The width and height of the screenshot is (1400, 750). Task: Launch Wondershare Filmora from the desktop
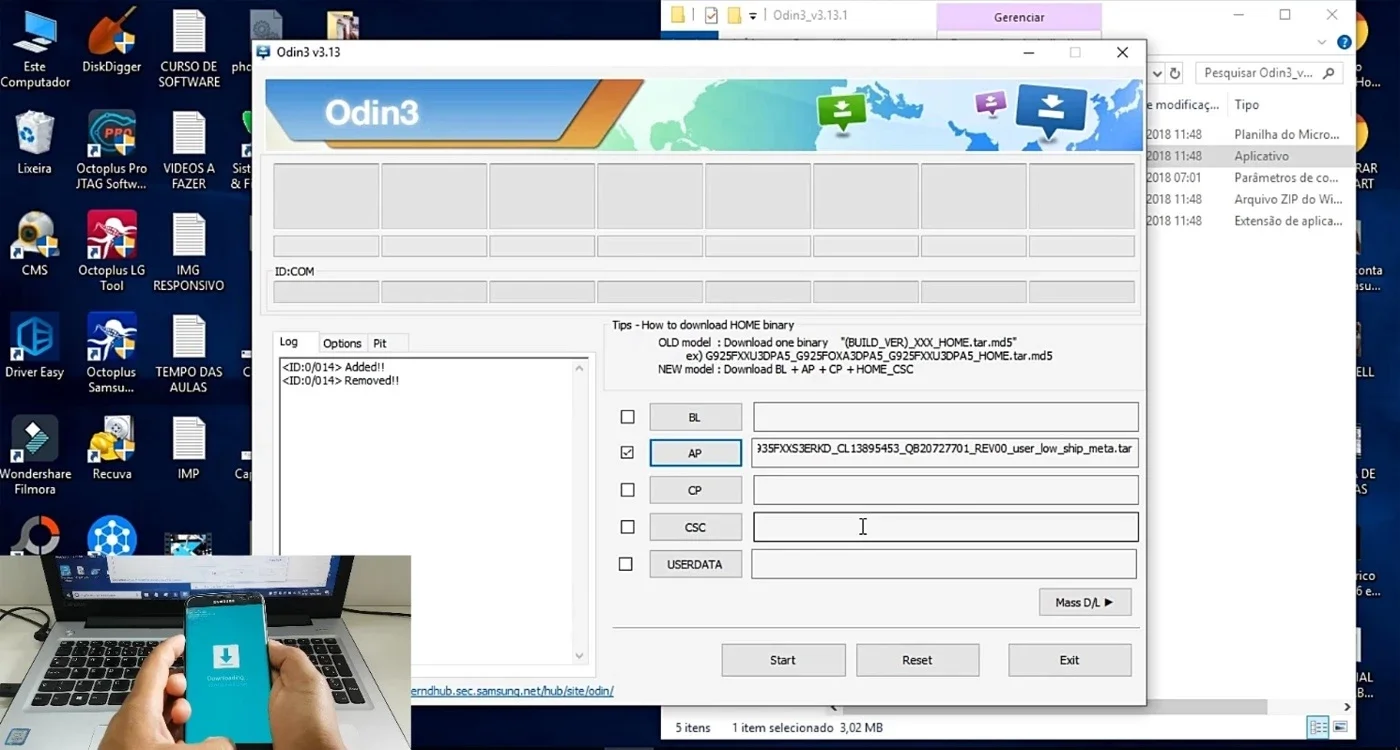pyautogui.click(x=35, y=455)
